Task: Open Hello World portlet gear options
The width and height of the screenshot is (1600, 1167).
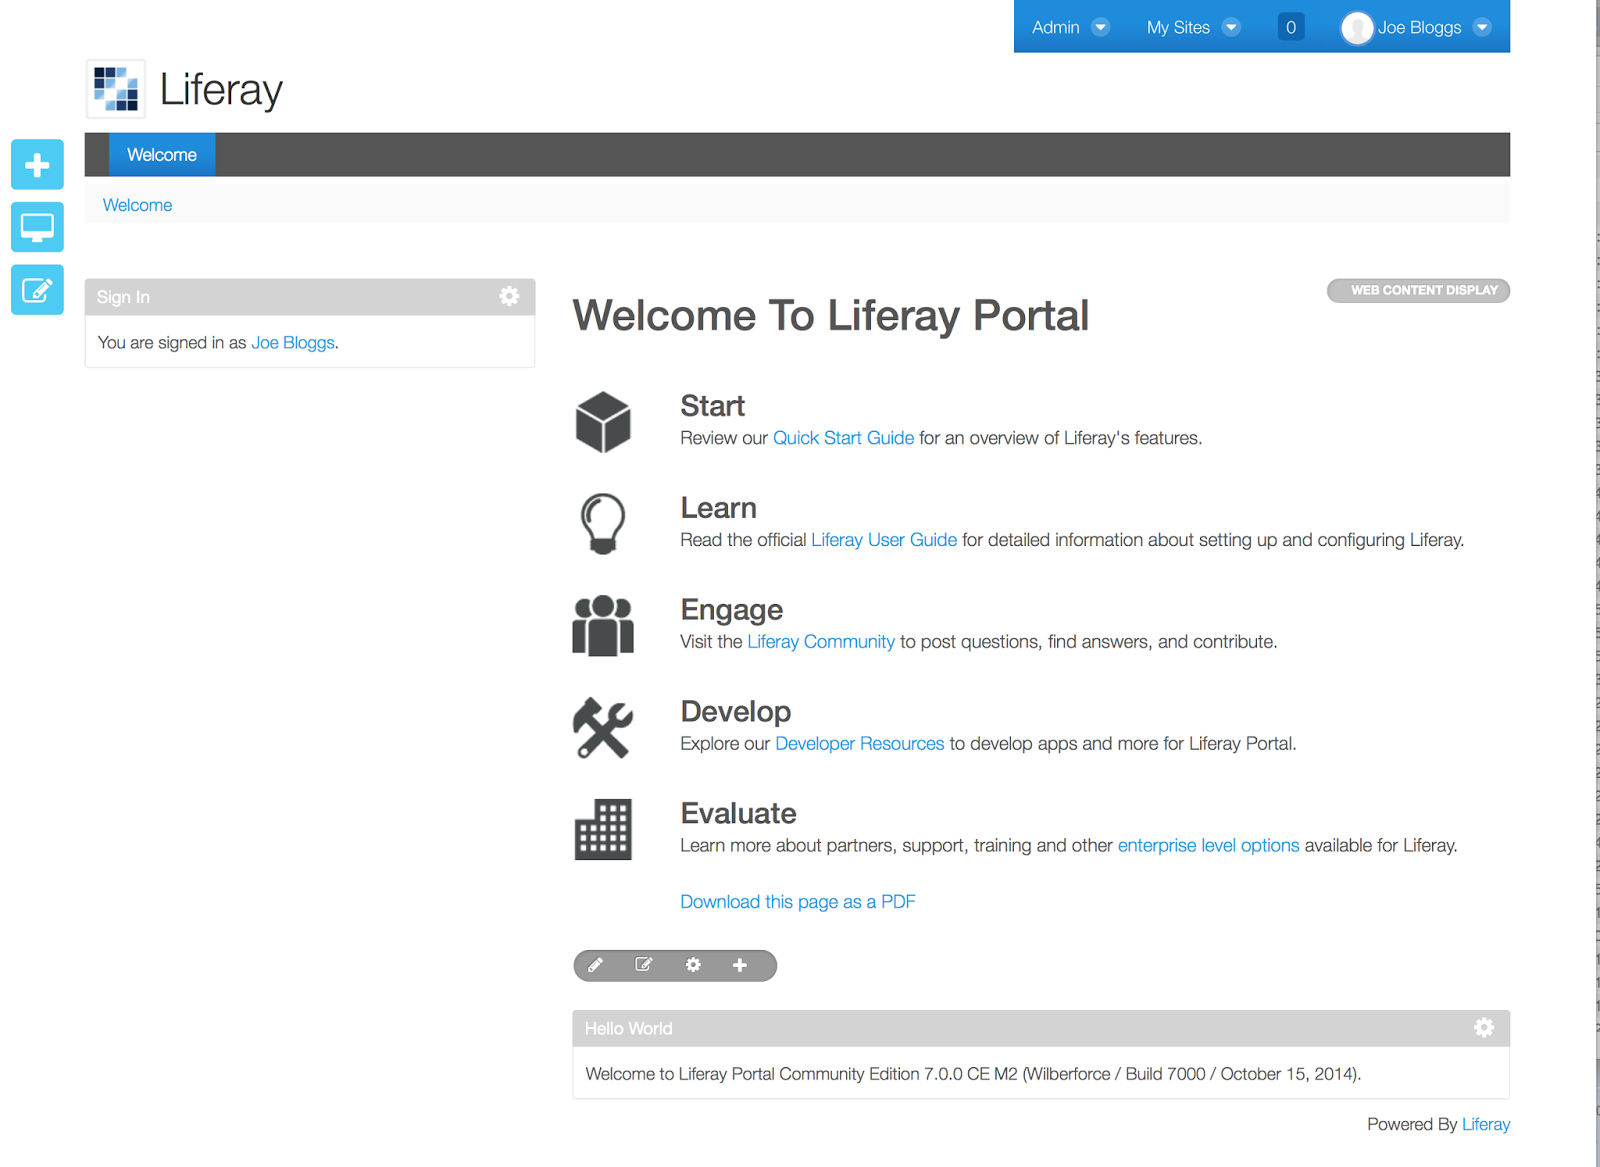Action: [x=1484, y=1027]
